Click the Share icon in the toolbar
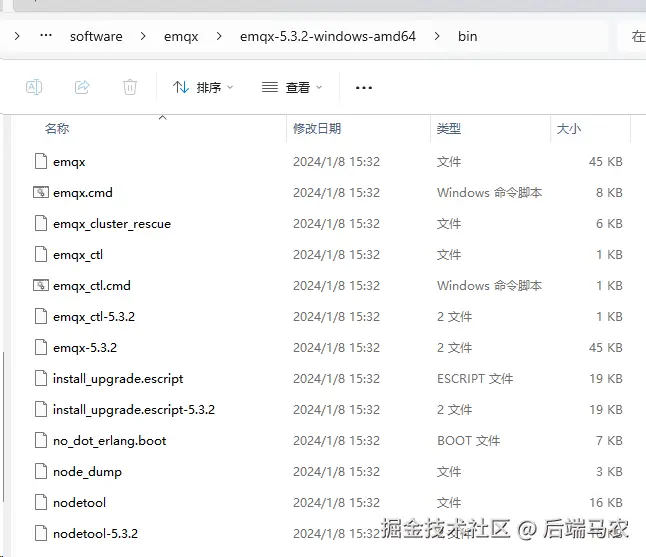The image size is (646, 557). [82, 87]
